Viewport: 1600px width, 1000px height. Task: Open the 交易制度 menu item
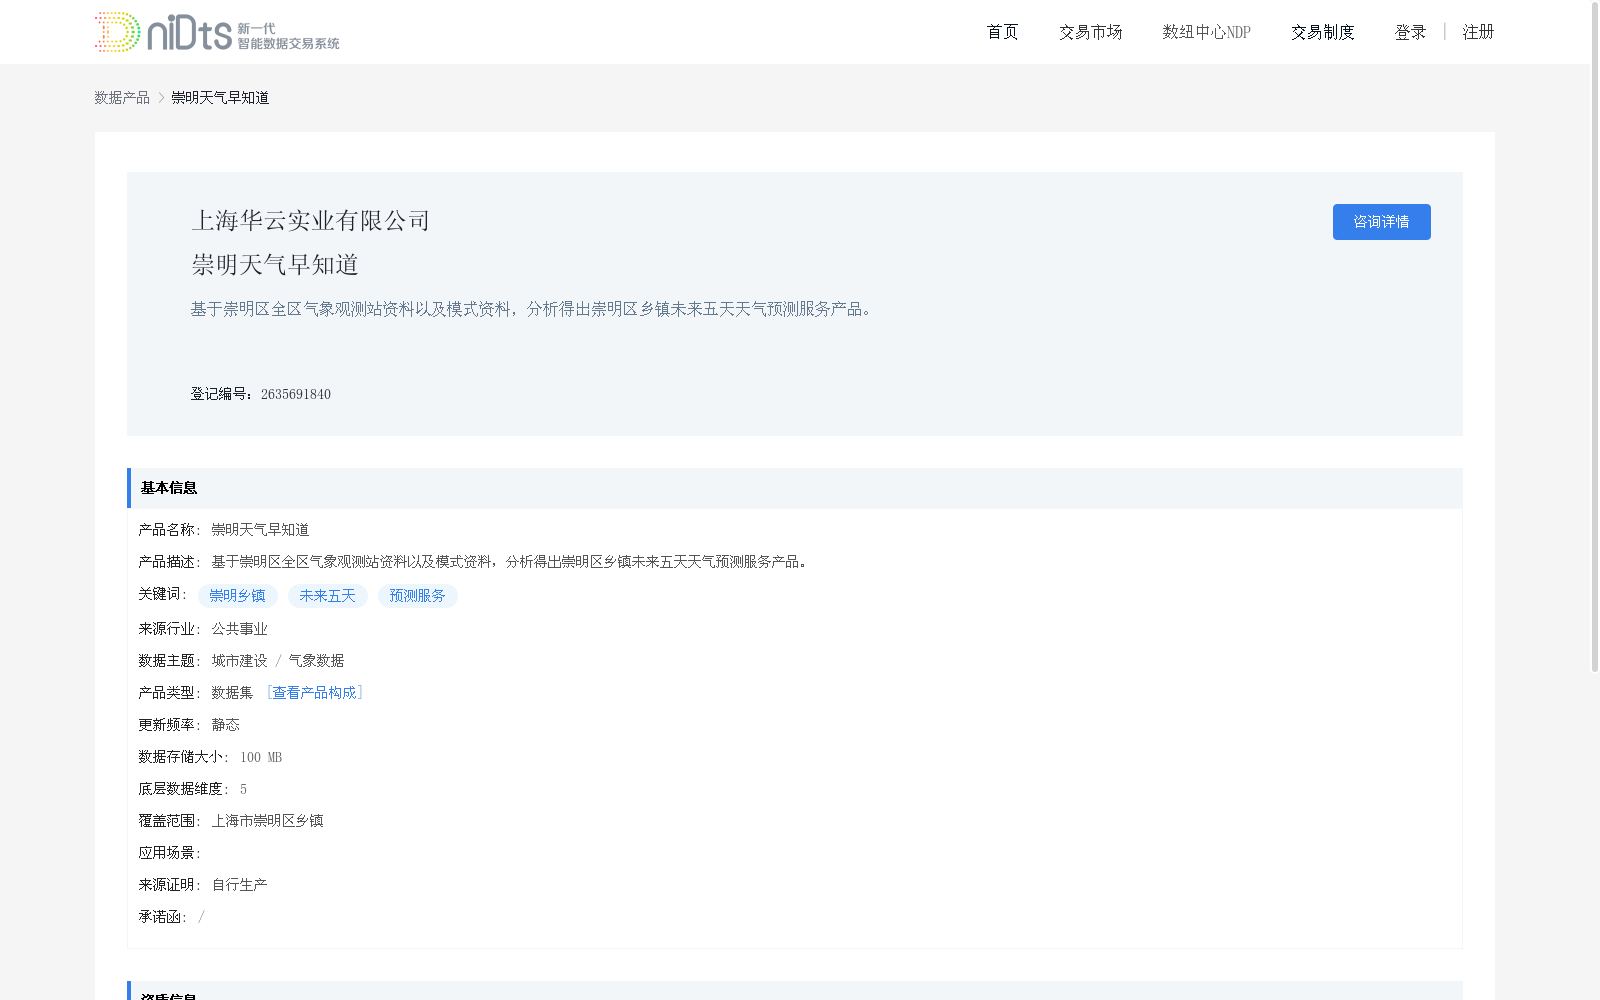(1322, 32)
